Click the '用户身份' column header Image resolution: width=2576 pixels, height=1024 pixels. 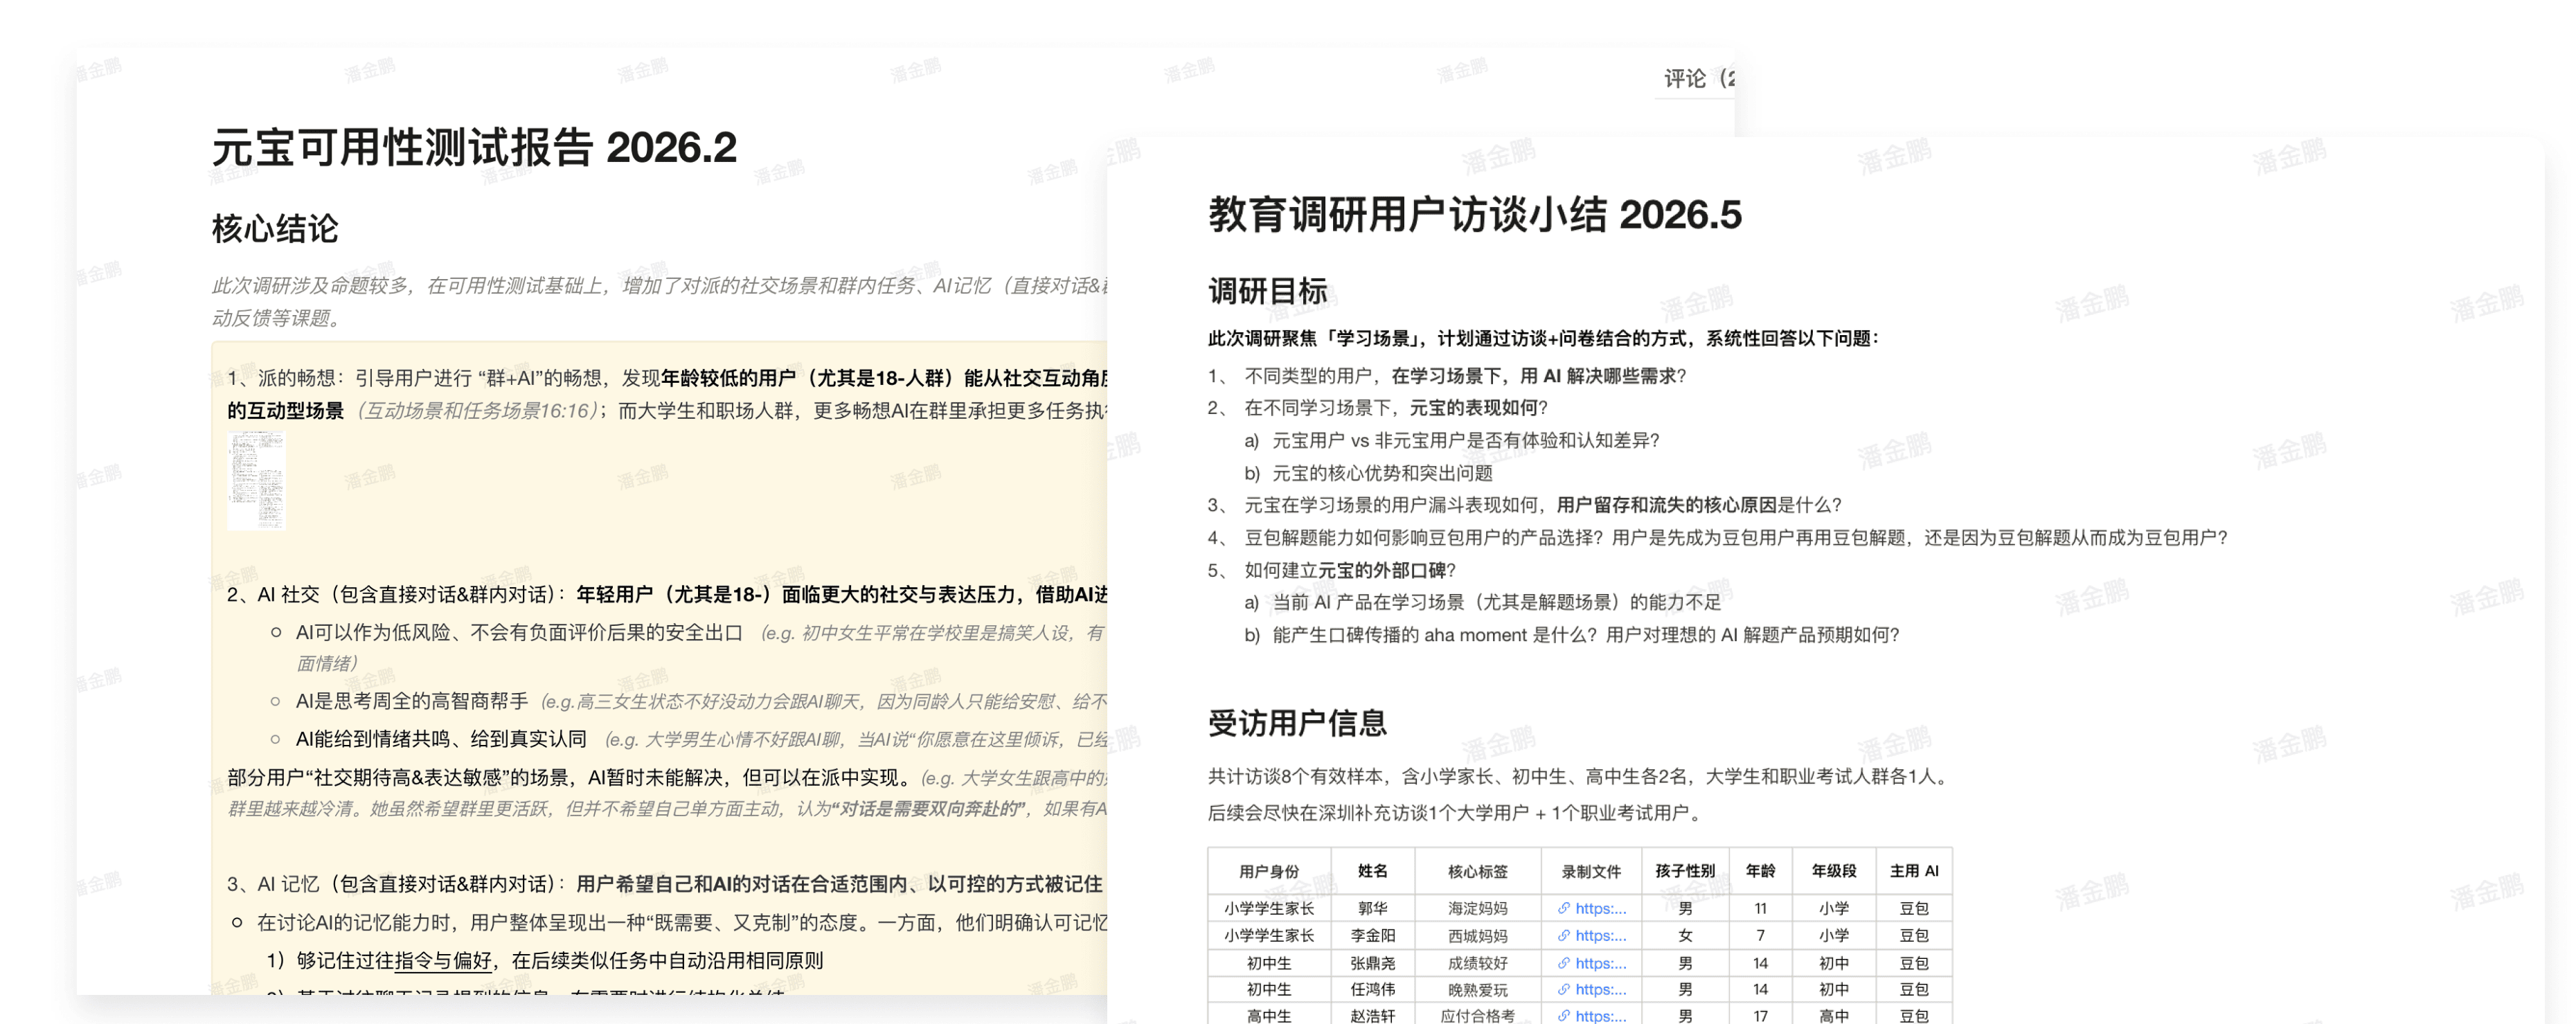pos(1269,871)
